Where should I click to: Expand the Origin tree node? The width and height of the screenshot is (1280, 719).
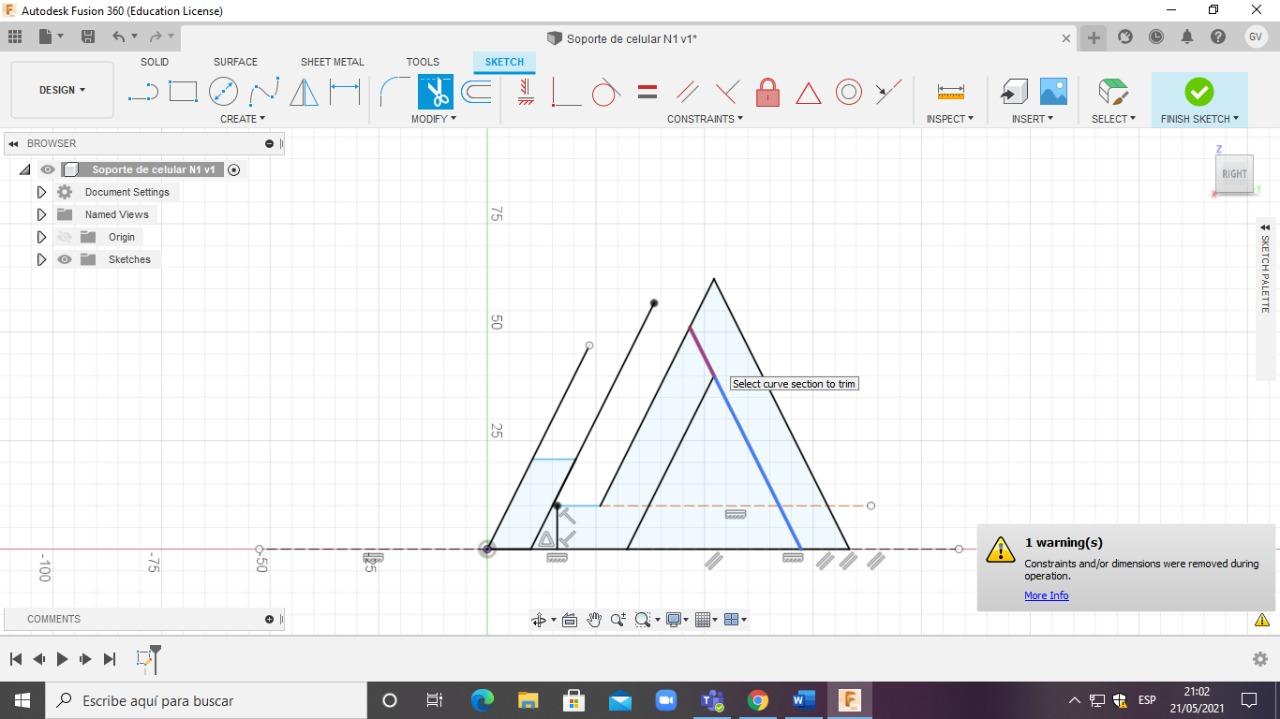(41, 237)
